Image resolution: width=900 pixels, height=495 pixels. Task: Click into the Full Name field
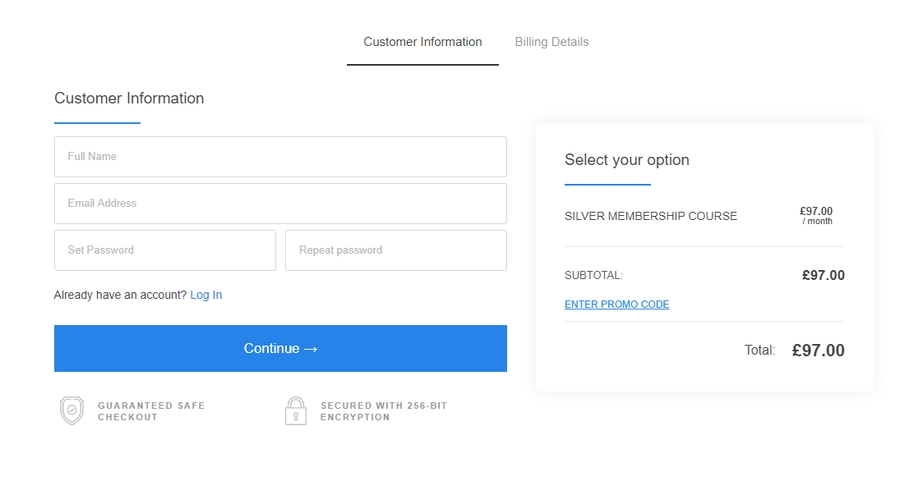click(x=280, y=157)
